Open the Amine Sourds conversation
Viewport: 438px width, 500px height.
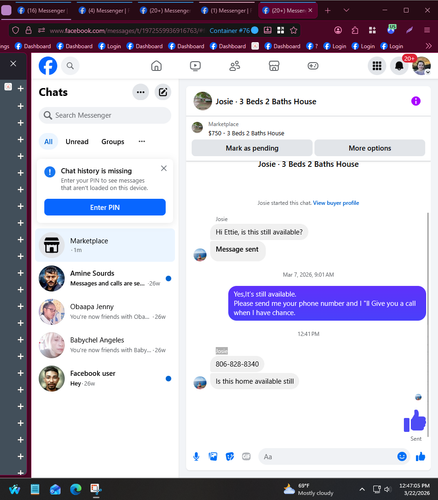[x=105, y=278]
